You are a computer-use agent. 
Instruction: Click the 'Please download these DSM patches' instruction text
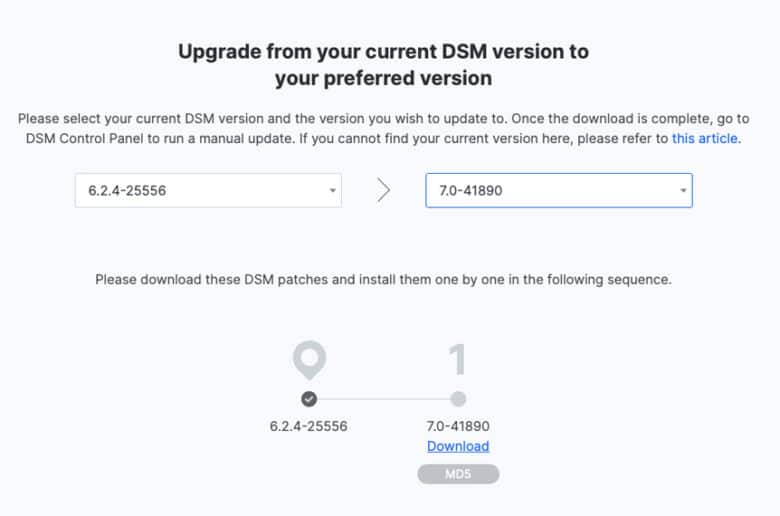point(384,280)
